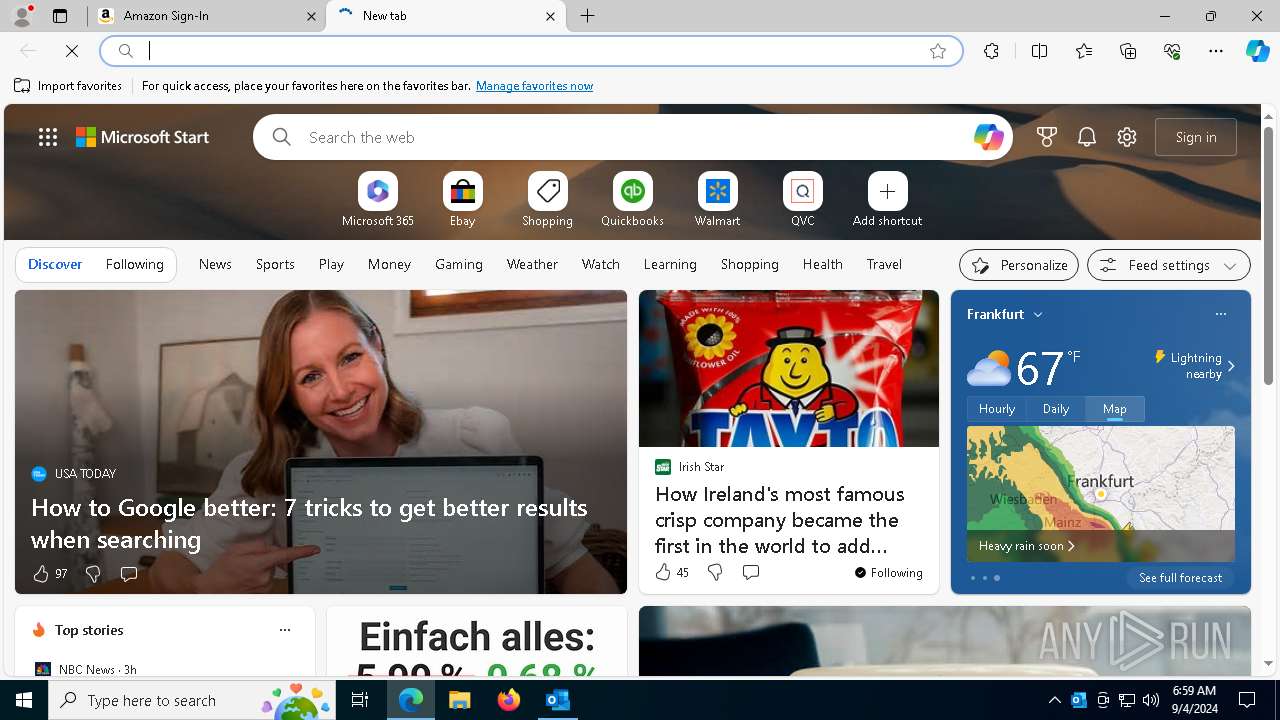1280x720 pixels.
Task: Select the Gaming feed tab
Action: click(x=459, y=264)
